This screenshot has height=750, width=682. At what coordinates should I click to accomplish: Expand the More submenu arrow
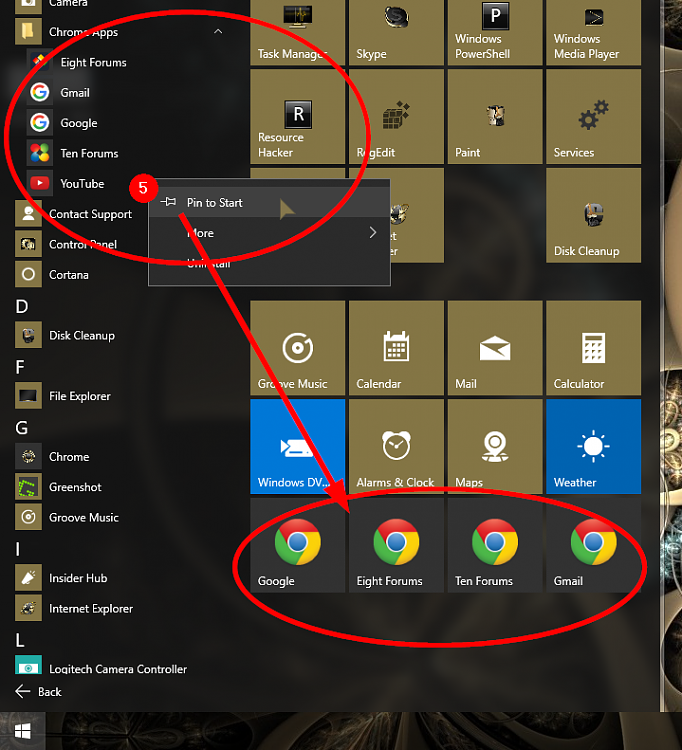click(373, 233)
